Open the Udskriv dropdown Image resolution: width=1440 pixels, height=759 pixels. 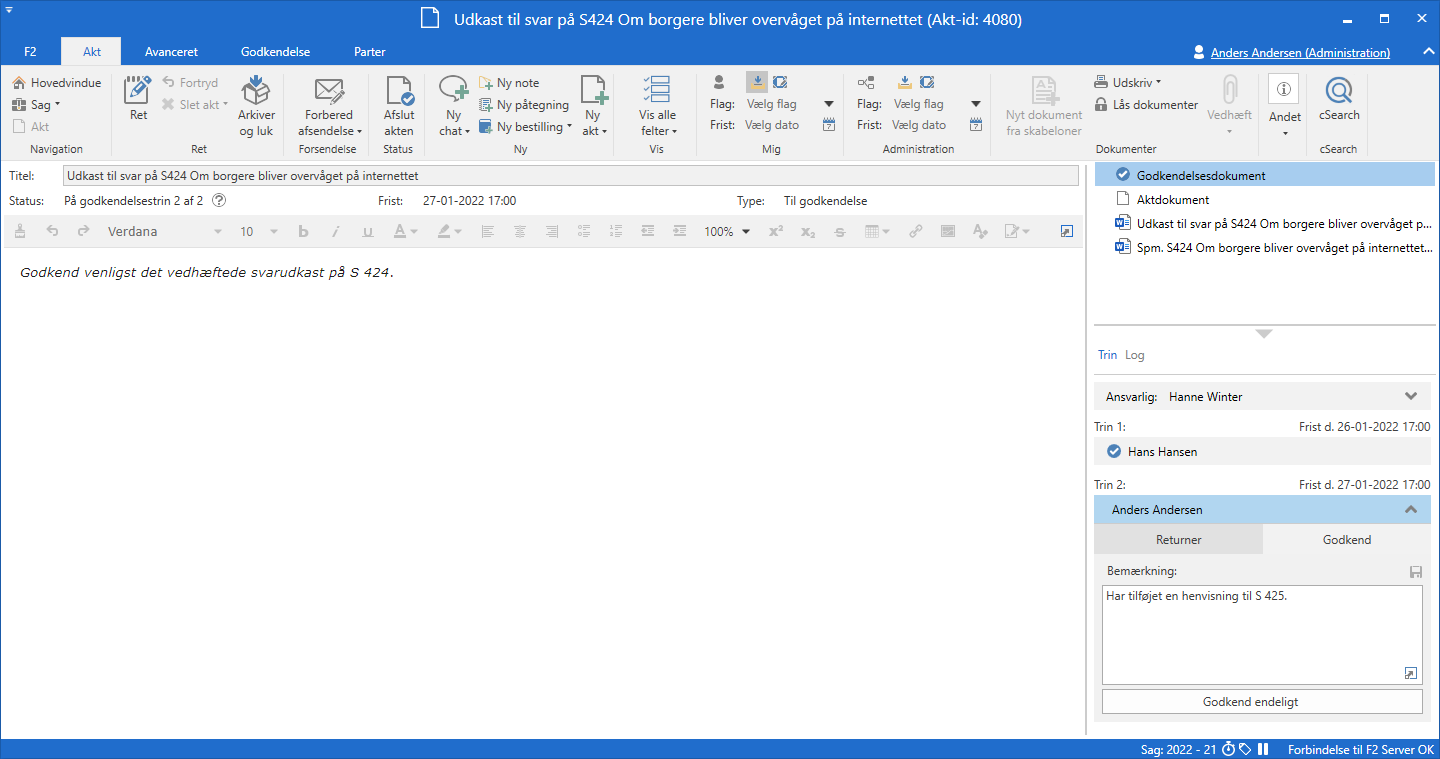pyautogui.click(x=1128, y=83)
